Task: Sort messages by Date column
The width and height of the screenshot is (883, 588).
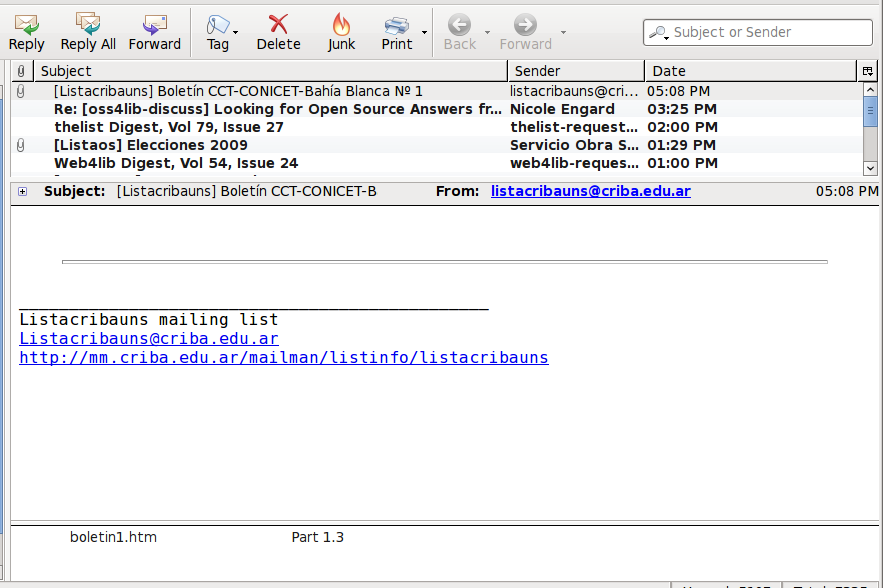Action: pos(750,71)
